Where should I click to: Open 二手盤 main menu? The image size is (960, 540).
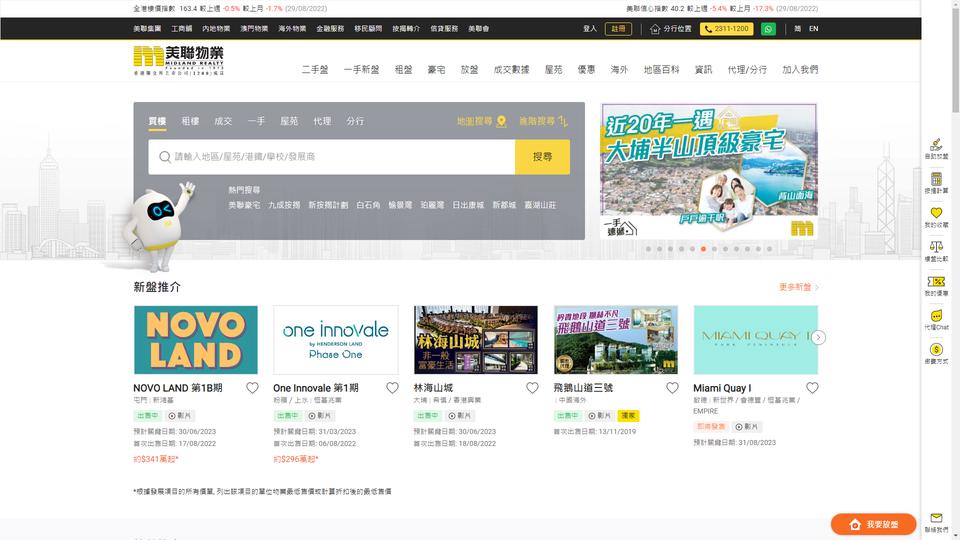tap(315, 70)
